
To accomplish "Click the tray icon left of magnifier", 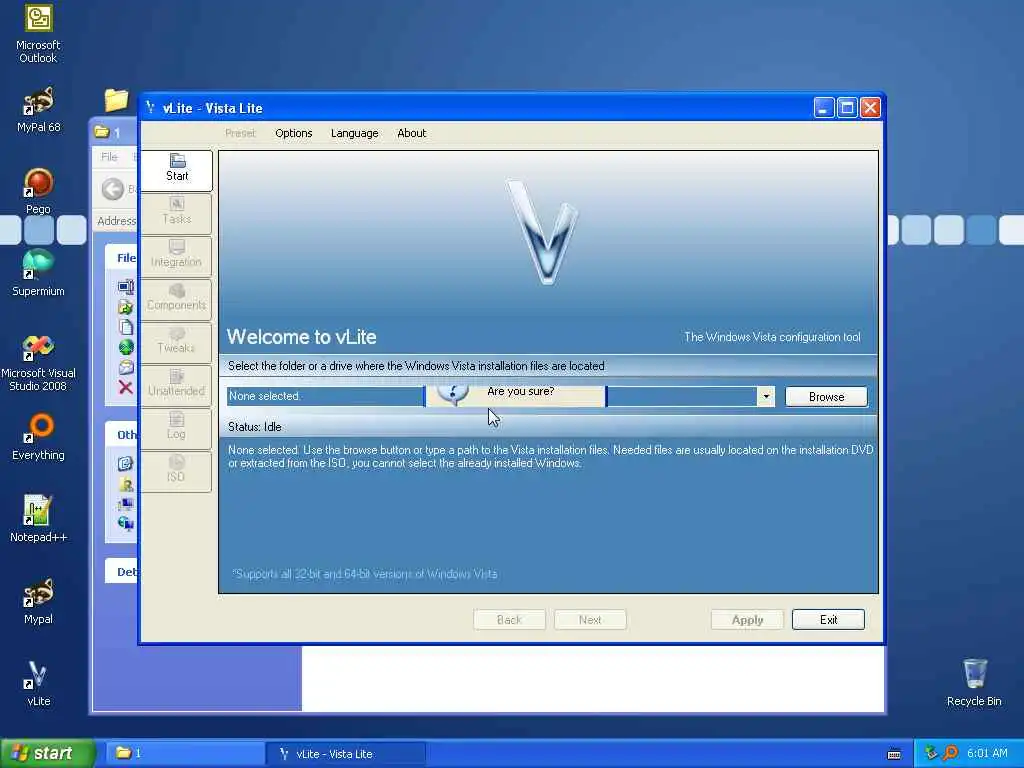I will click(x=931, y=753).
